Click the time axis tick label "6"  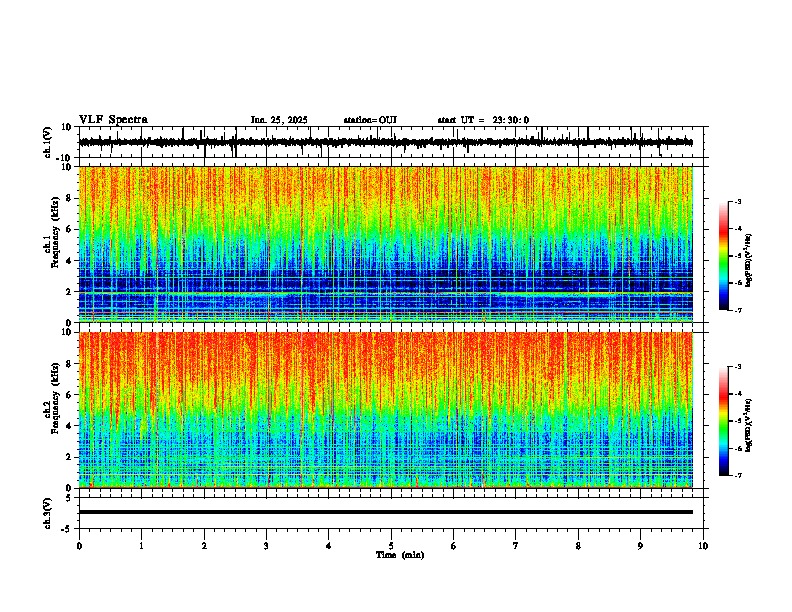(x=453, y=546)
